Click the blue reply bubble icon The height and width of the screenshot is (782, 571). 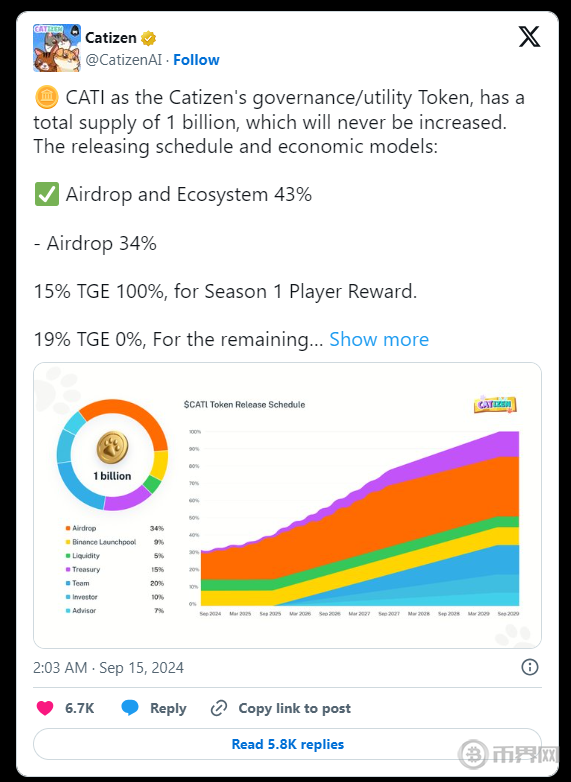click(x=130, y=708)
